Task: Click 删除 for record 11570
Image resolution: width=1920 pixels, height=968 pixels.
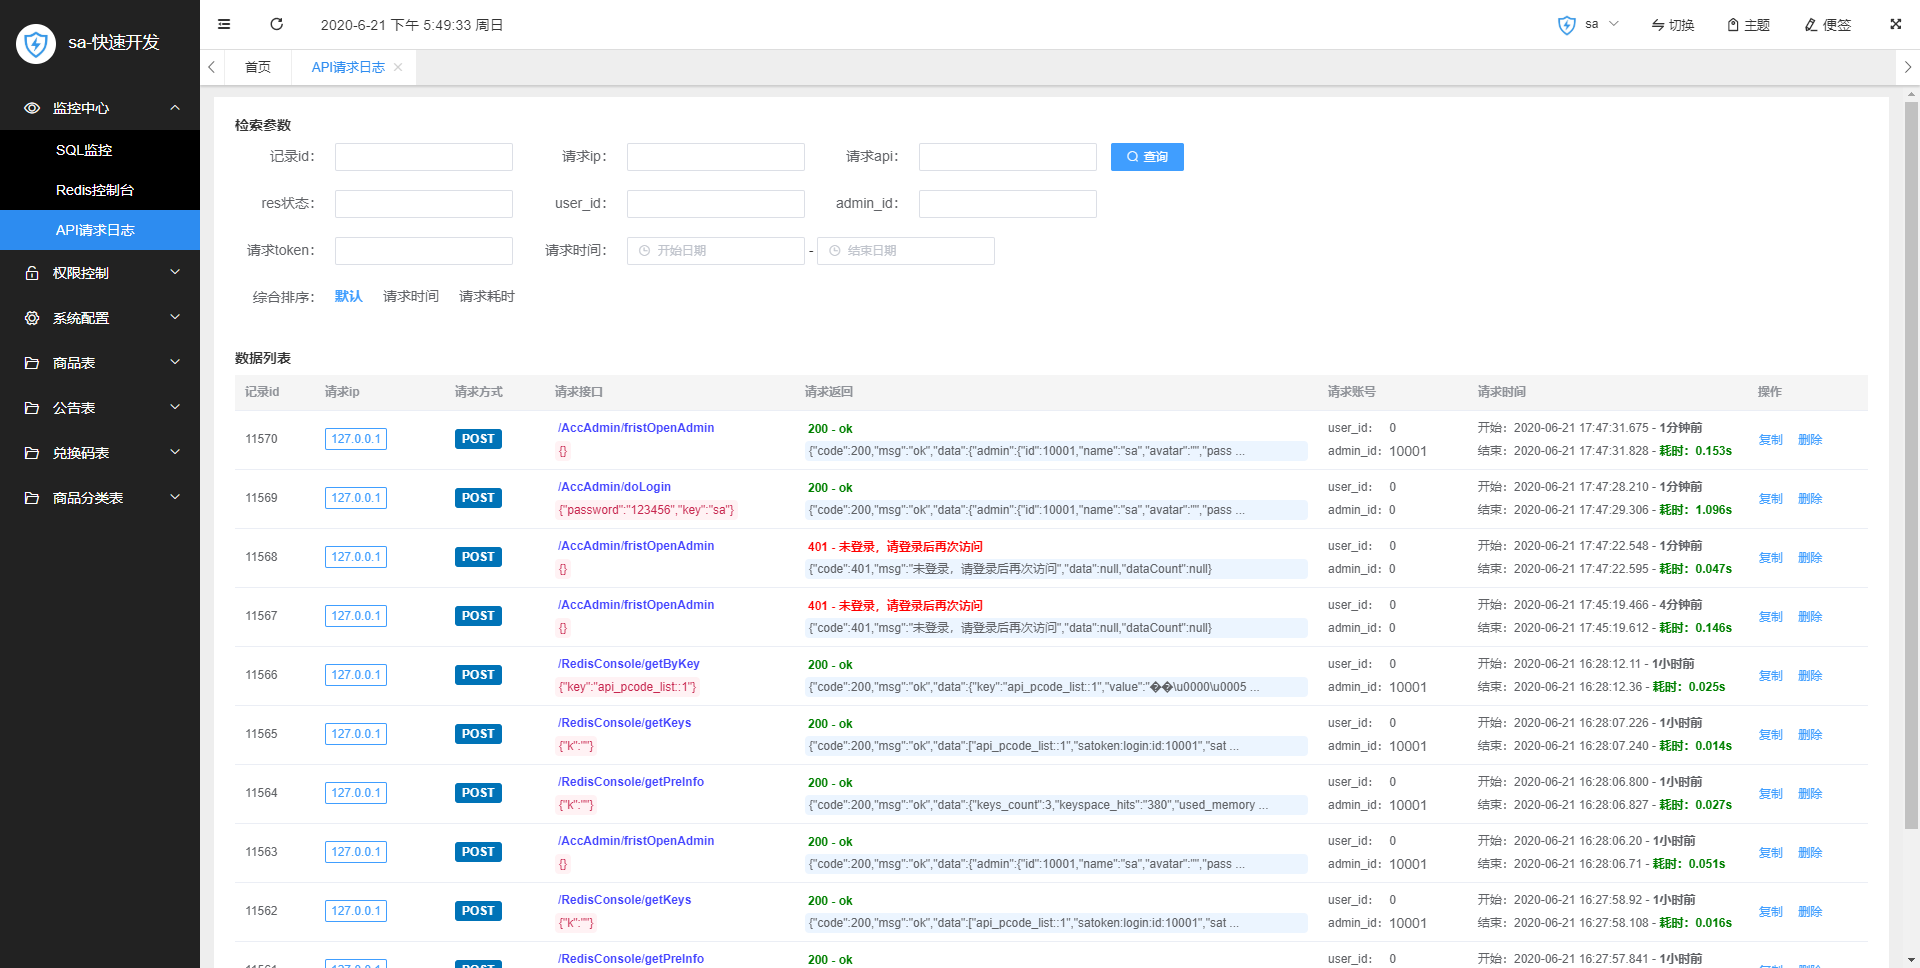Action: [x=1809, y=440]
